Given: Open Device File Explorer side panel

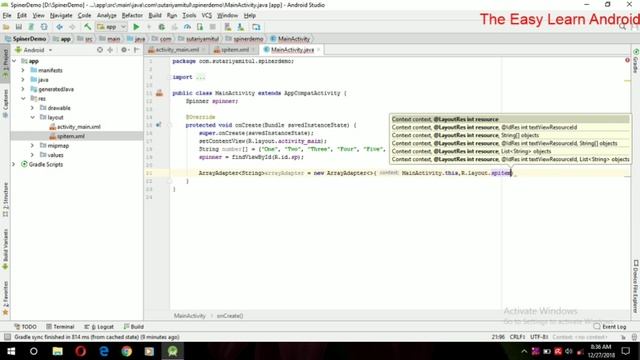Looking at the screenshot, I should pyautogui.click(x=636, y=287).
